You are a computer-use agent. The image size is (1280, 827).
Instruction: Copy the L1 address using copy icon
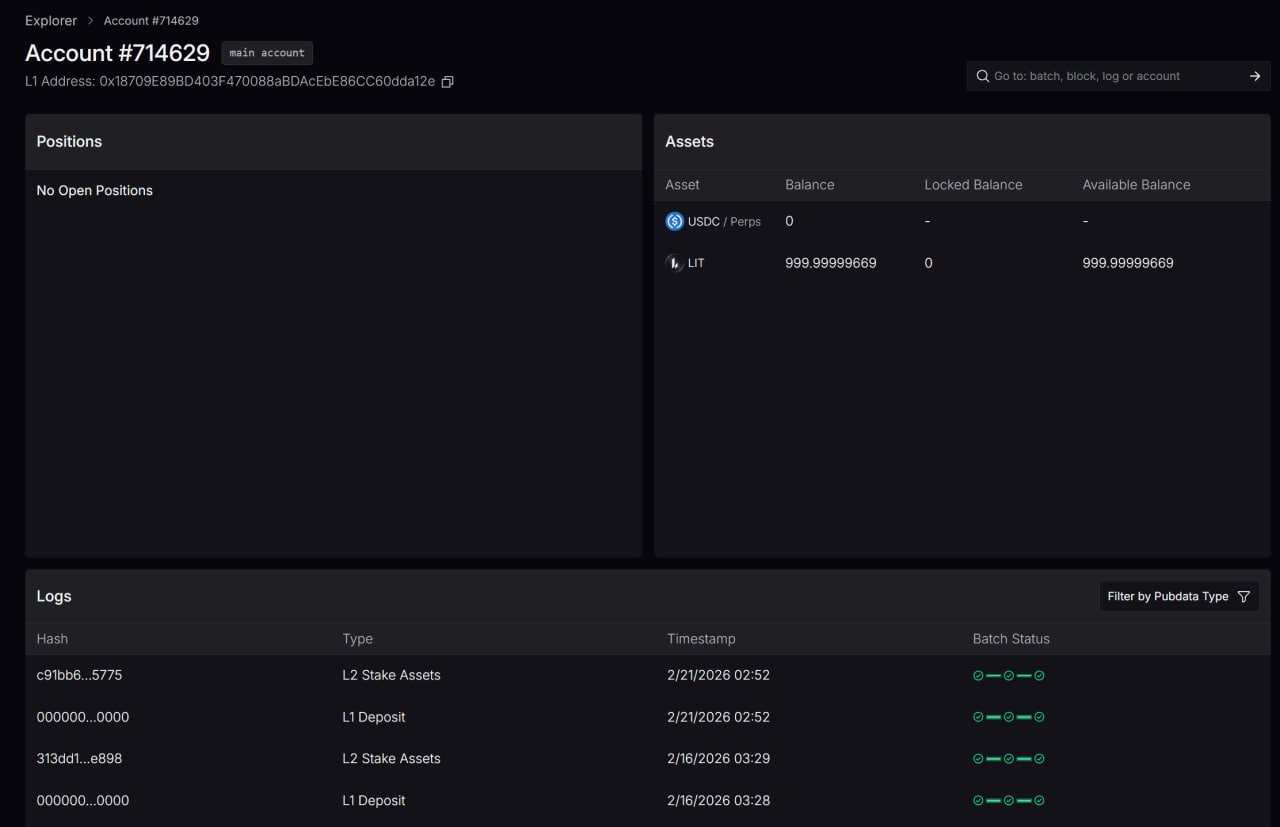[447, 82]
